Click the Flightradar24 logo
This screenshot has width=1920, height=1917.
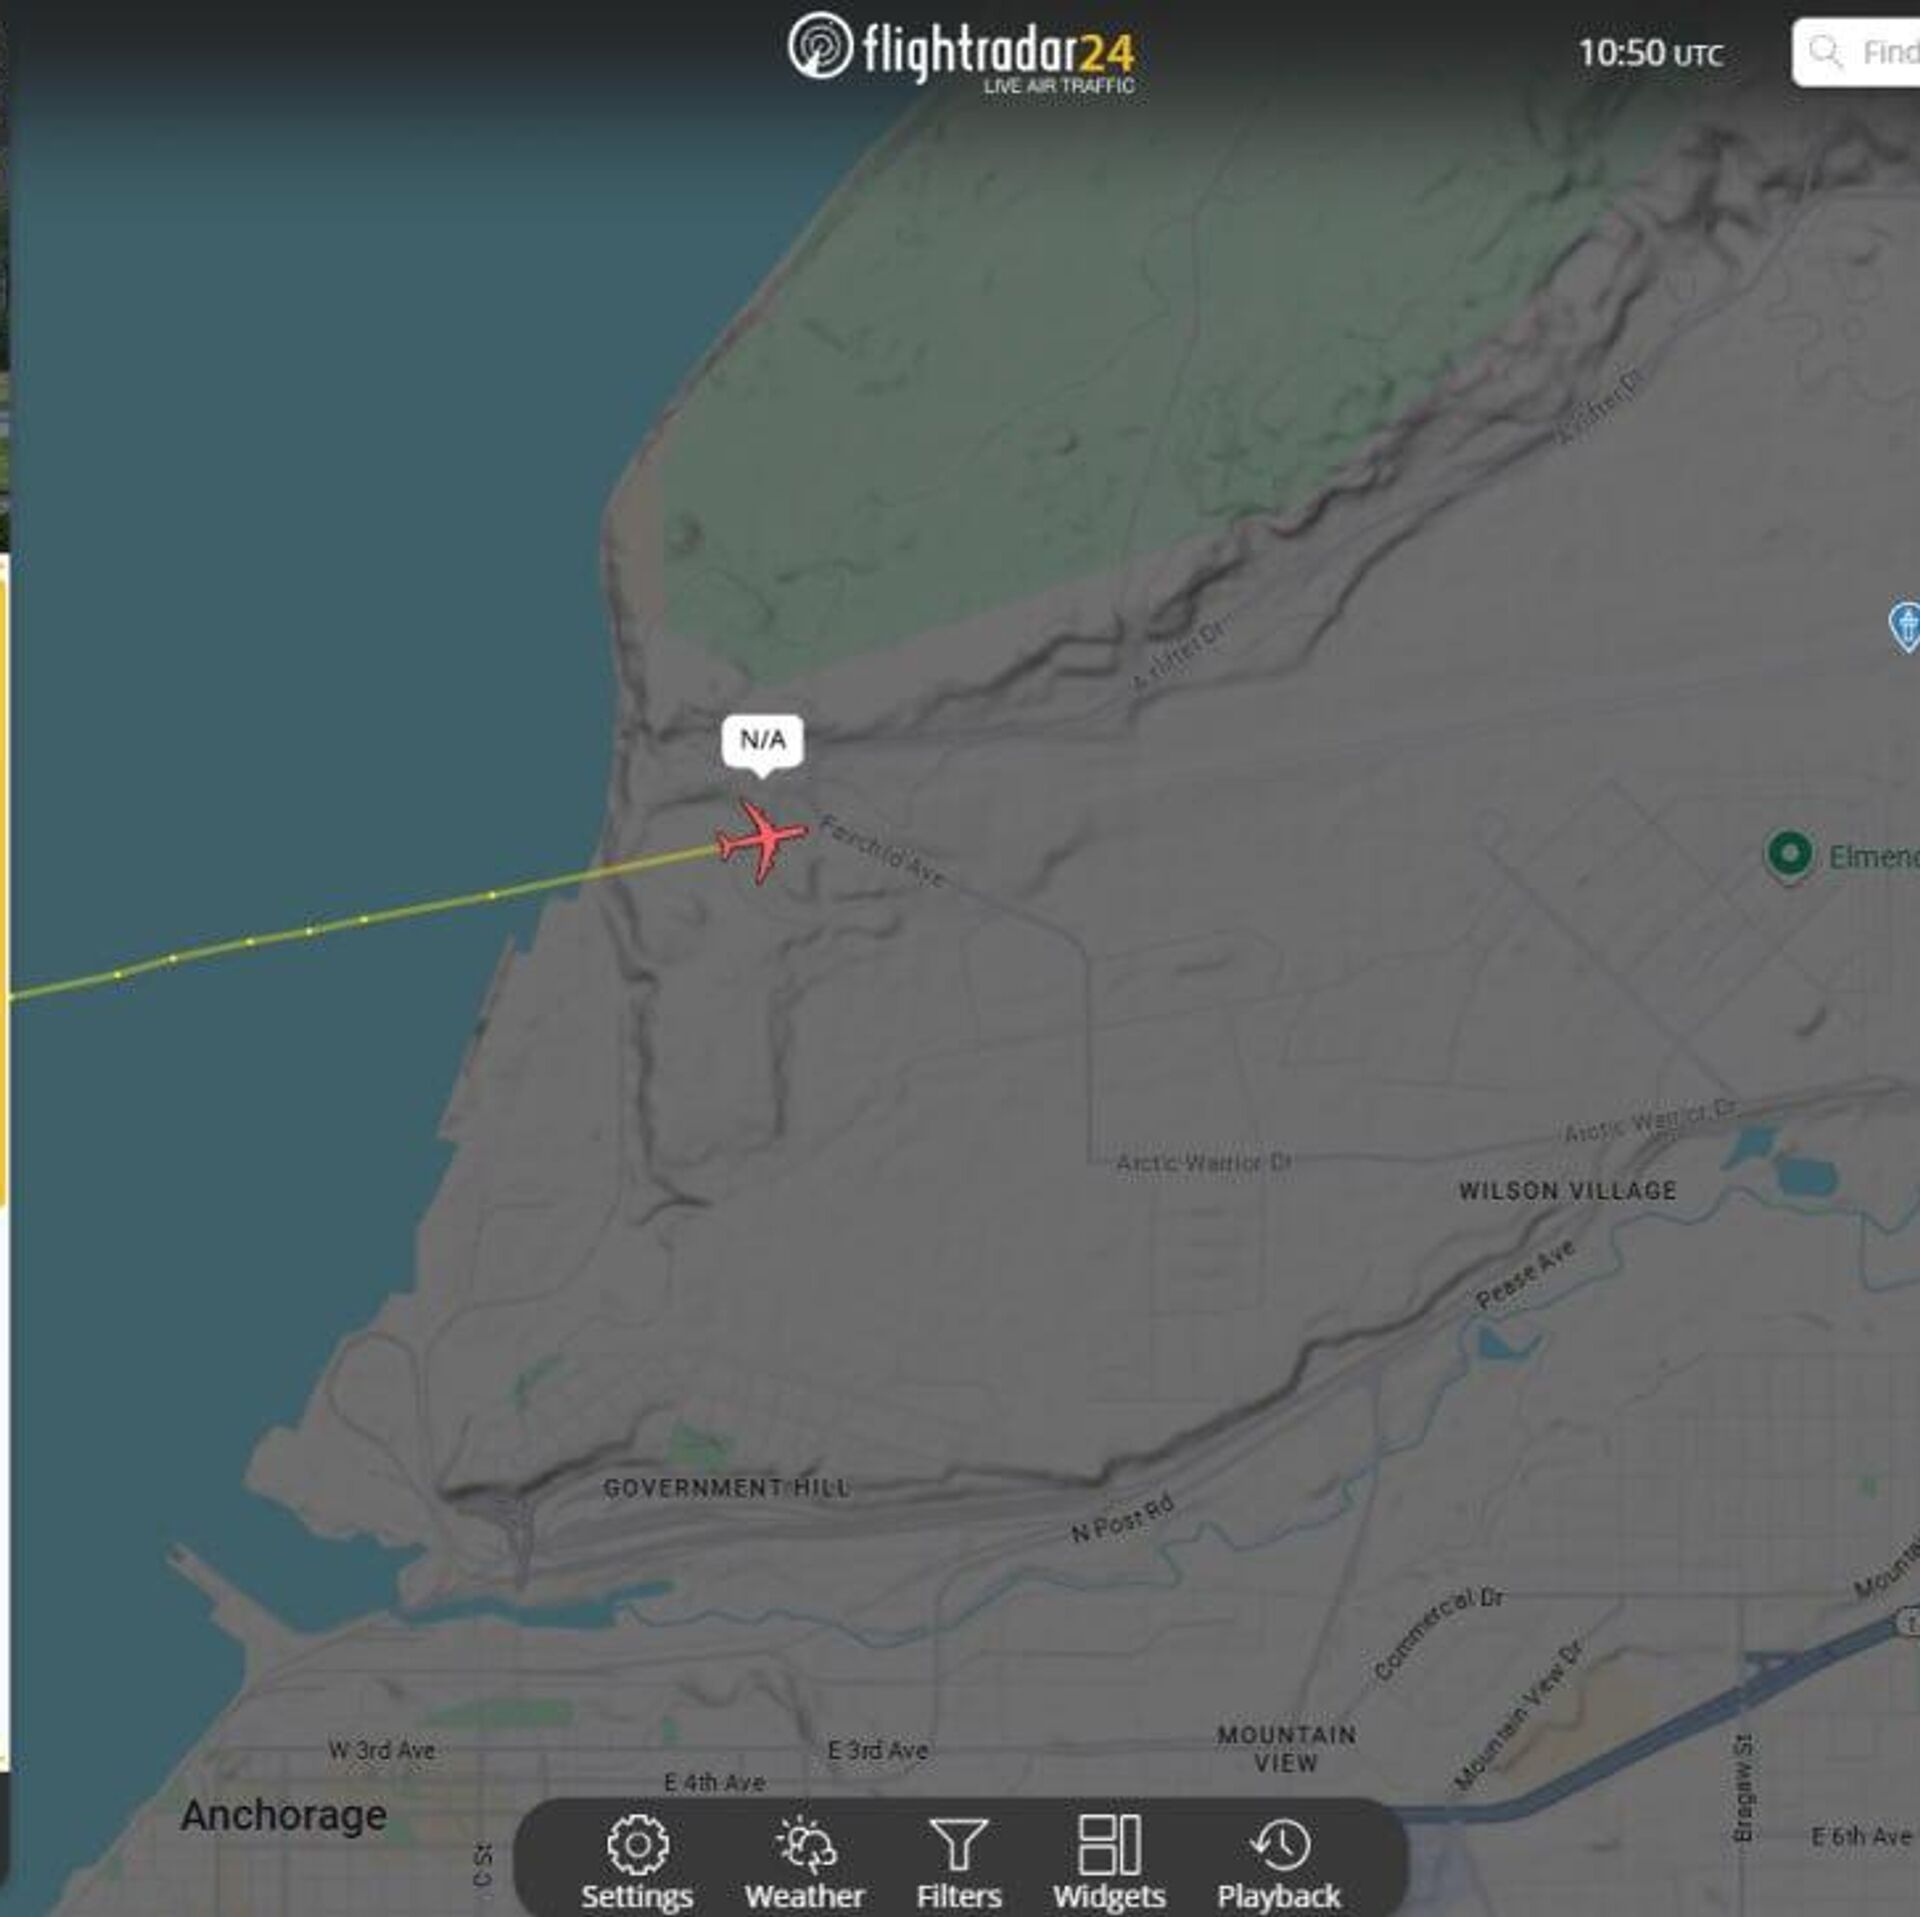pyautogui.click(x=960, y=52)
